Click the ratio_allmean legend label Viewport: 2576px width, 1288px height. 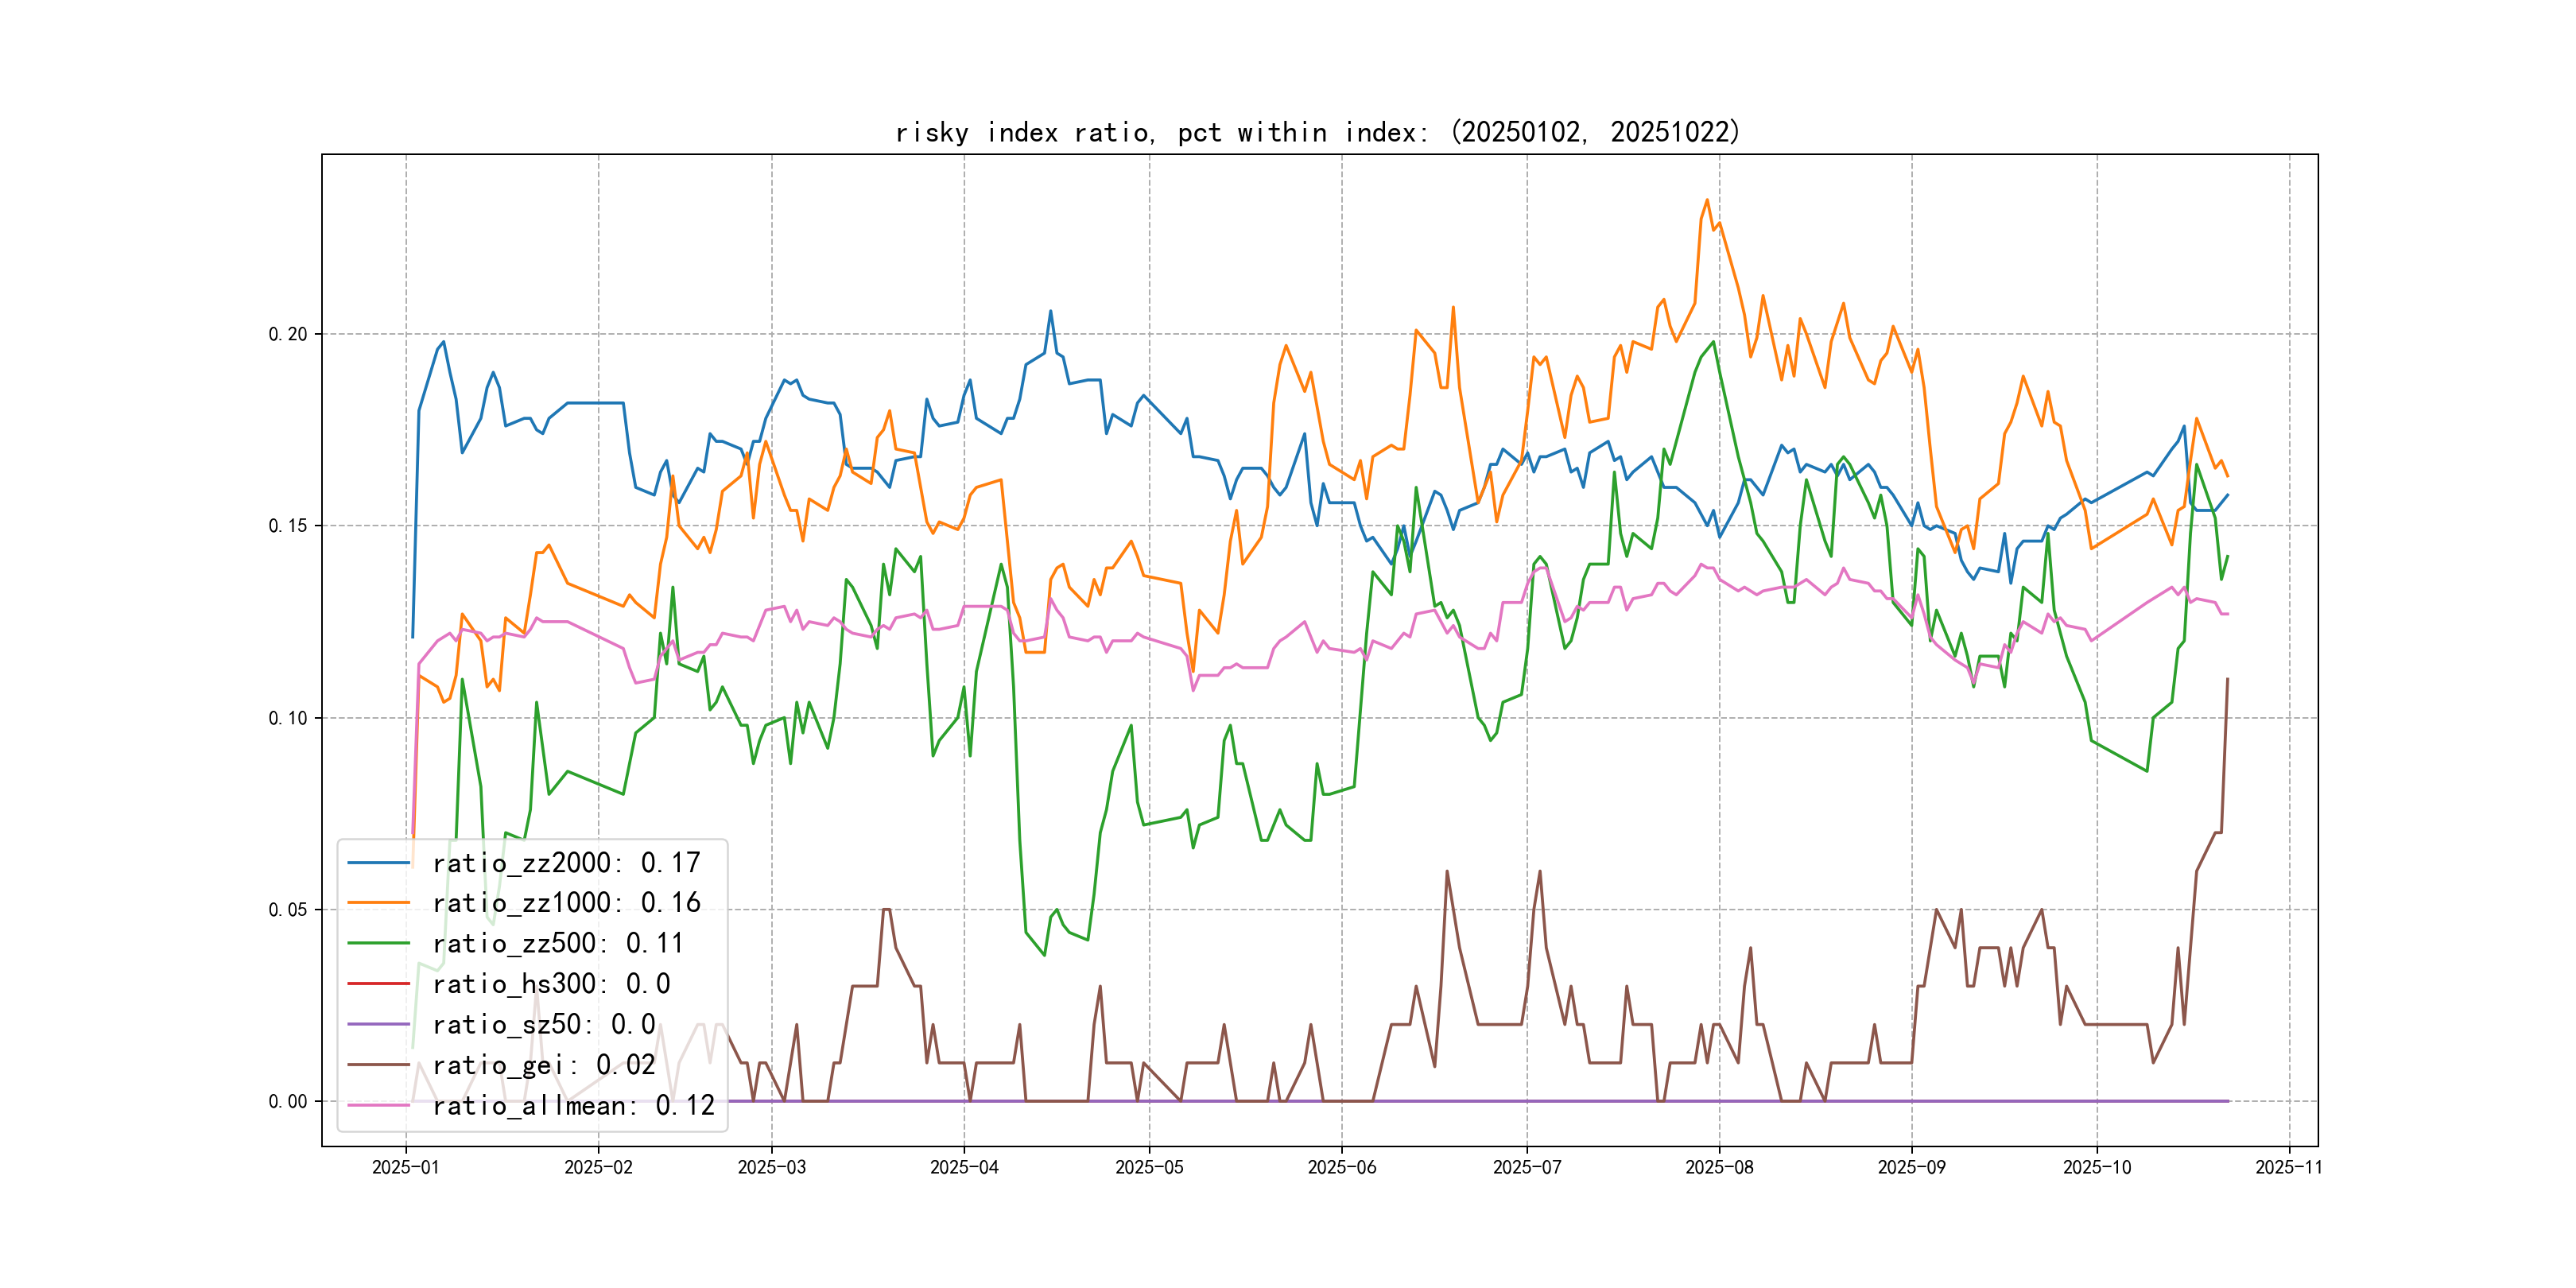click(x=573, y=1106)
